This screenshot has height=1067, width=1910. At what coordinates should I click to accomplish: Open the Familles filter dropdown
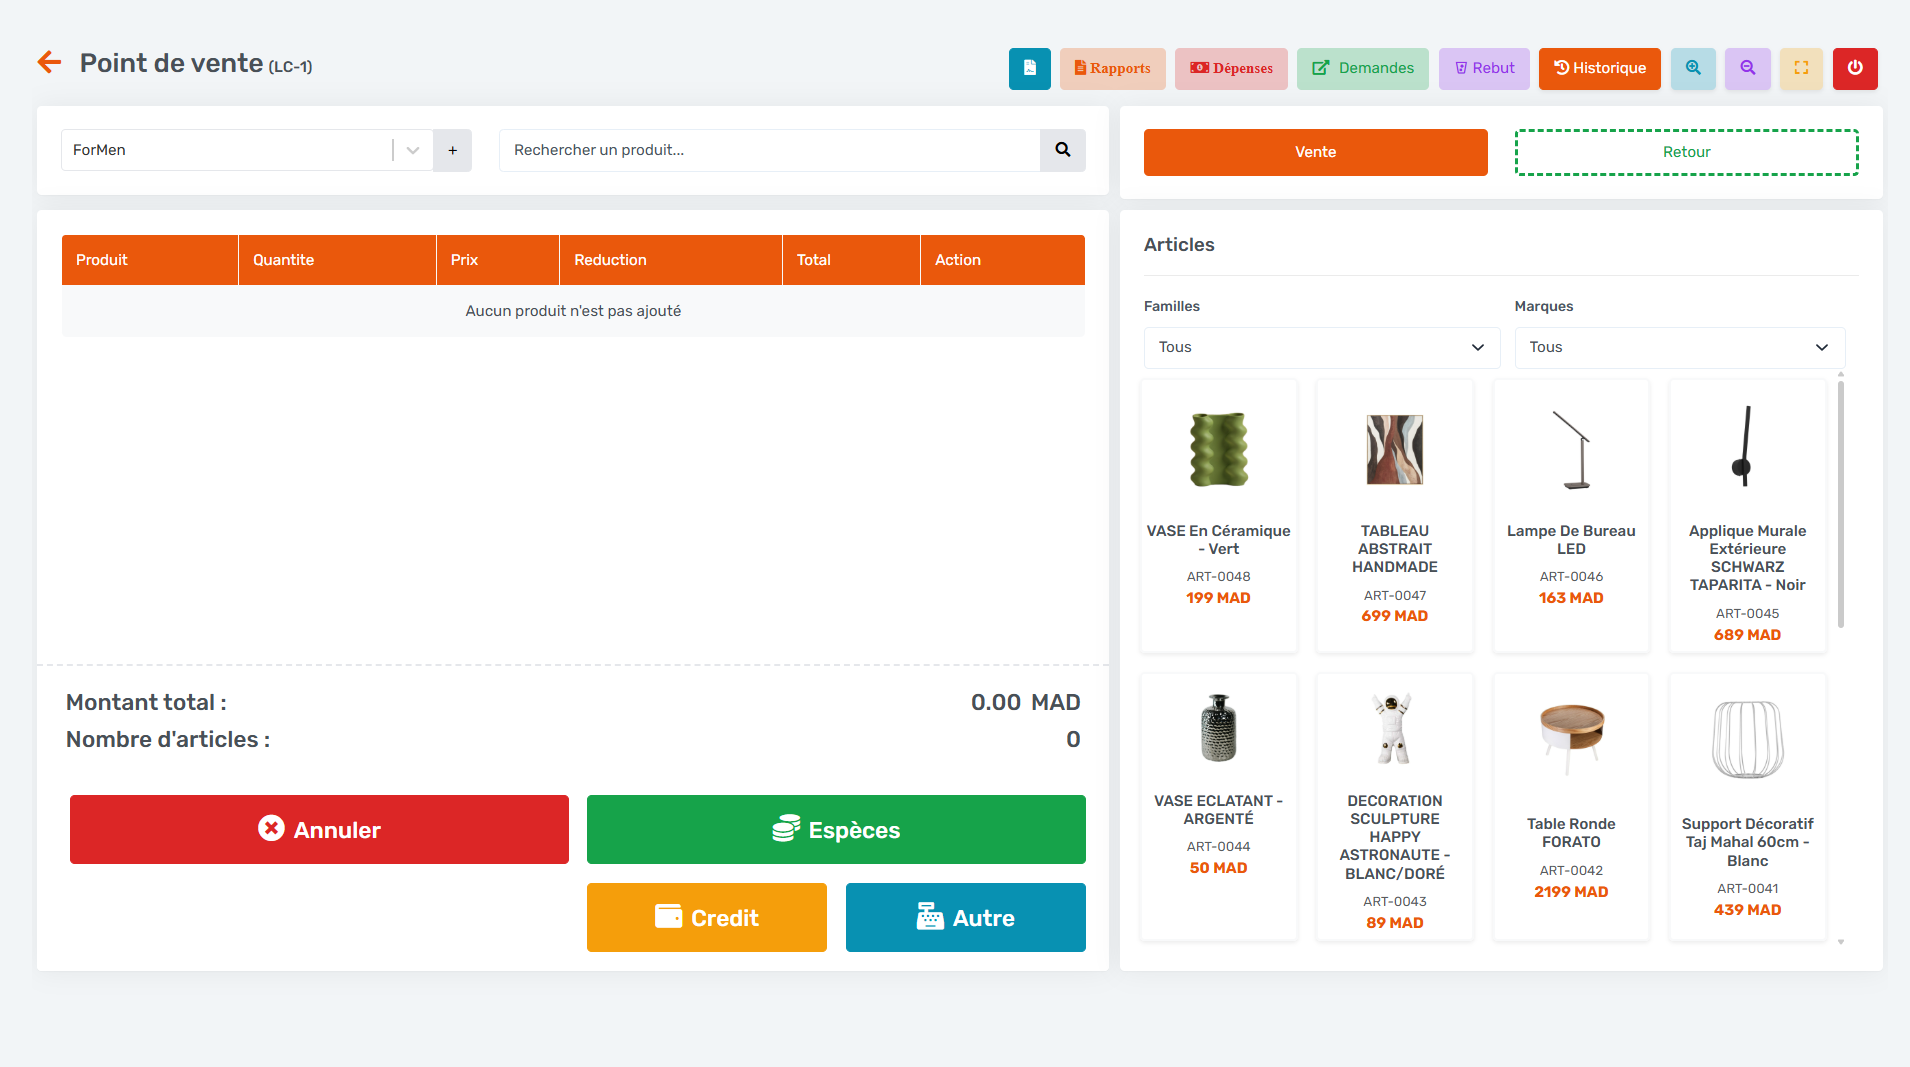[1321, 347]
